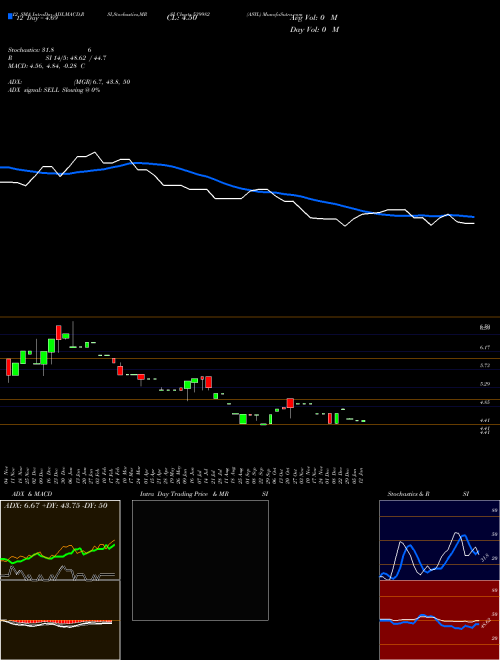Click the date labels axis under candlesticks

[185, 474]
